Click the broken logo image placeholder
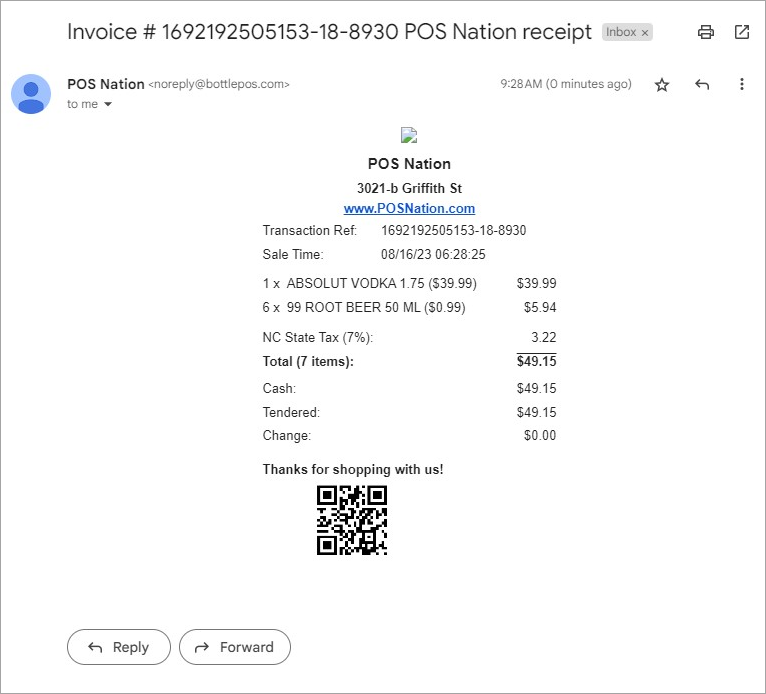This screenshot has width=766, height=694. click(x=409, y=135)
